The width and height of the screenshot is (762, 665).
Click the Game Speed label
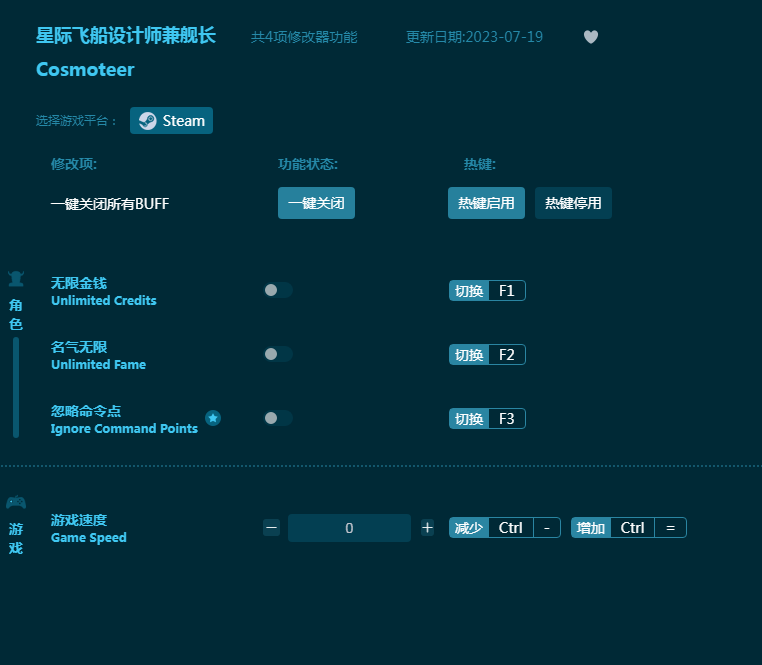click(88, 537)
